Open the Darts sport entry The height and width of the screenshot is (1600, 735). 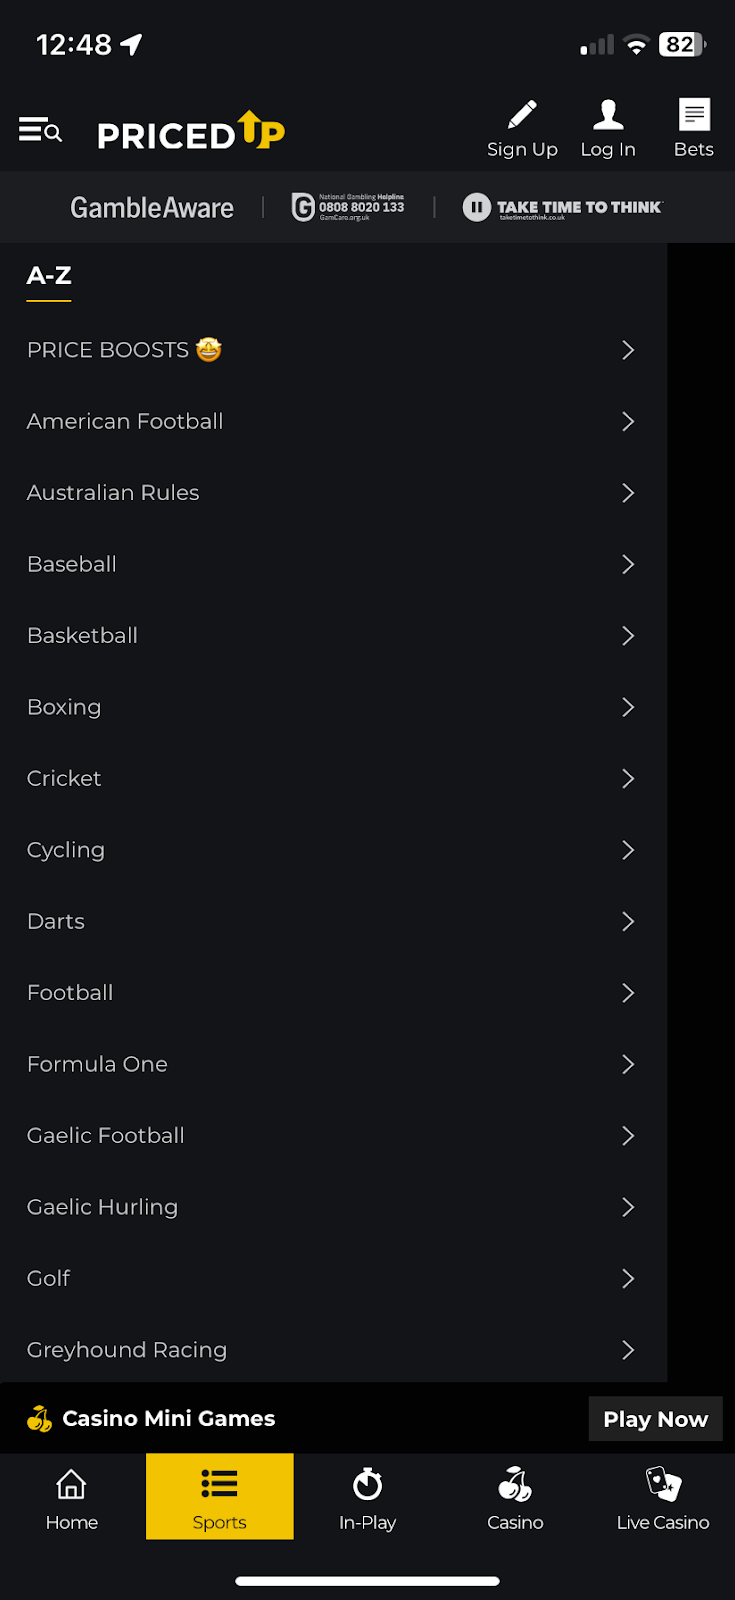(x=56, y=921)
